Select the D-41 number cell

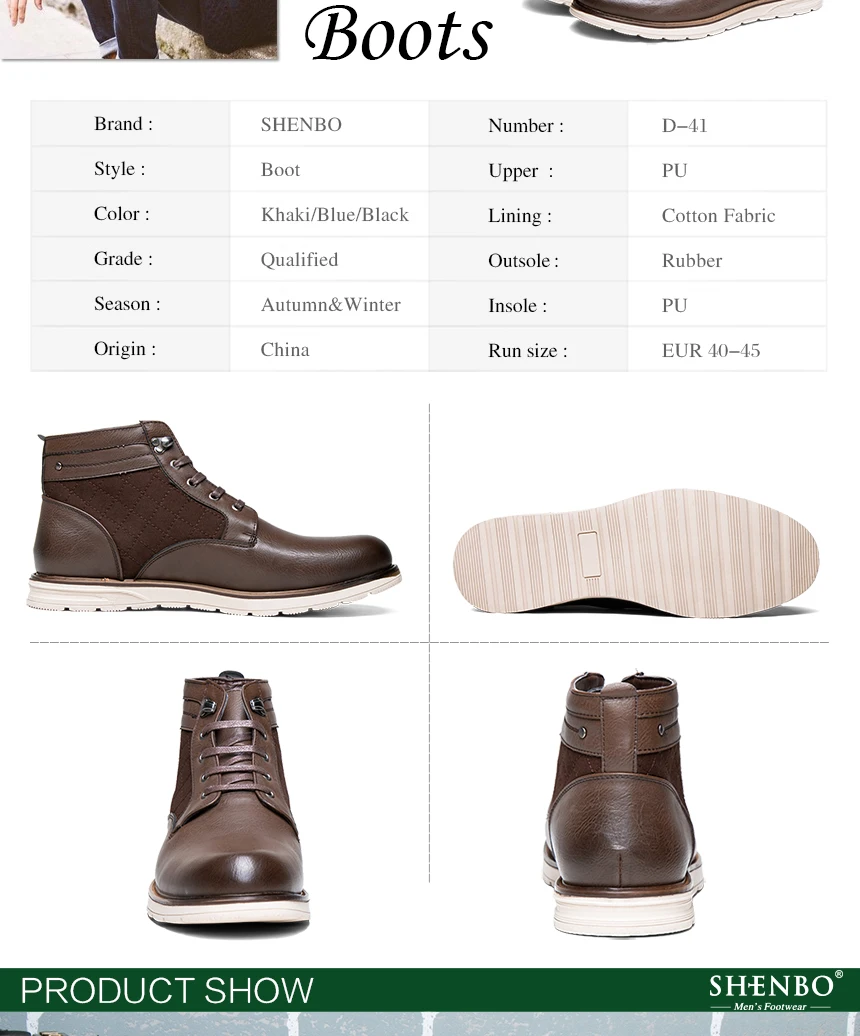(x=727, y=124)
